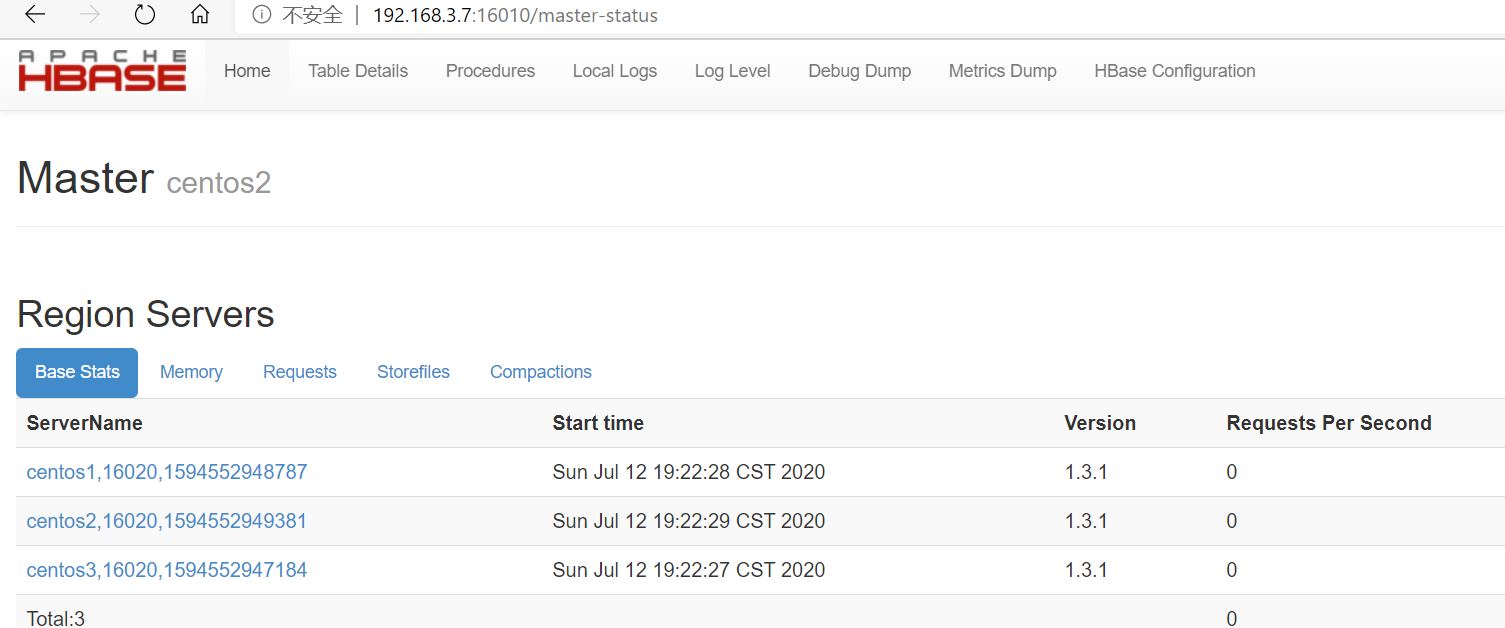Switch to the Requests tab
Screen dimensions: 1505x628
300,372
